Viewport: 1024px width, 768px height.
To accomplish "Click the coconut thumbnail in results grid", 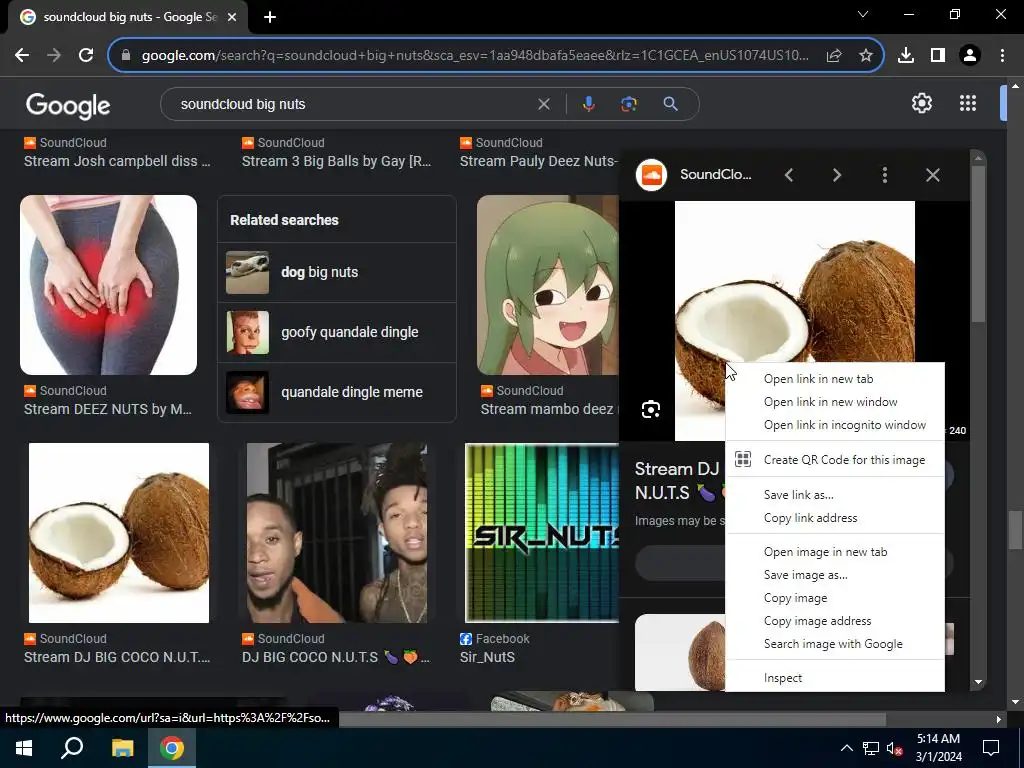I will pyautogui.click(x=119, y=533).
